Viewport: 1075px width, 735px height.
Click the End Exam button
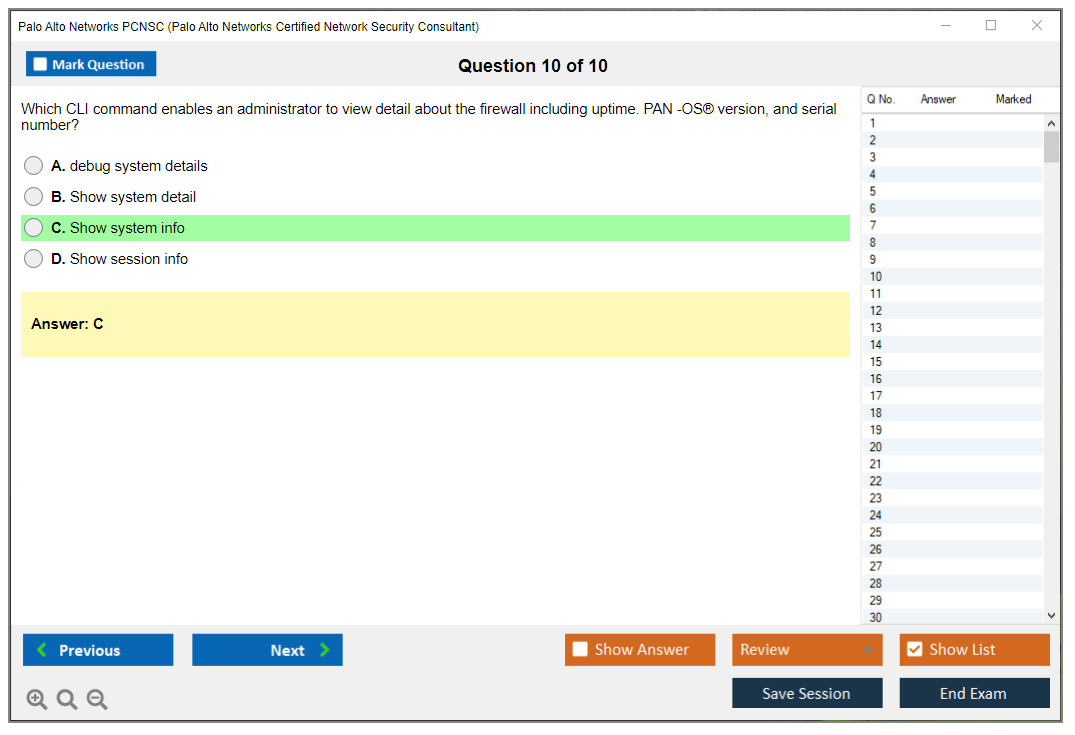(974, 693)
